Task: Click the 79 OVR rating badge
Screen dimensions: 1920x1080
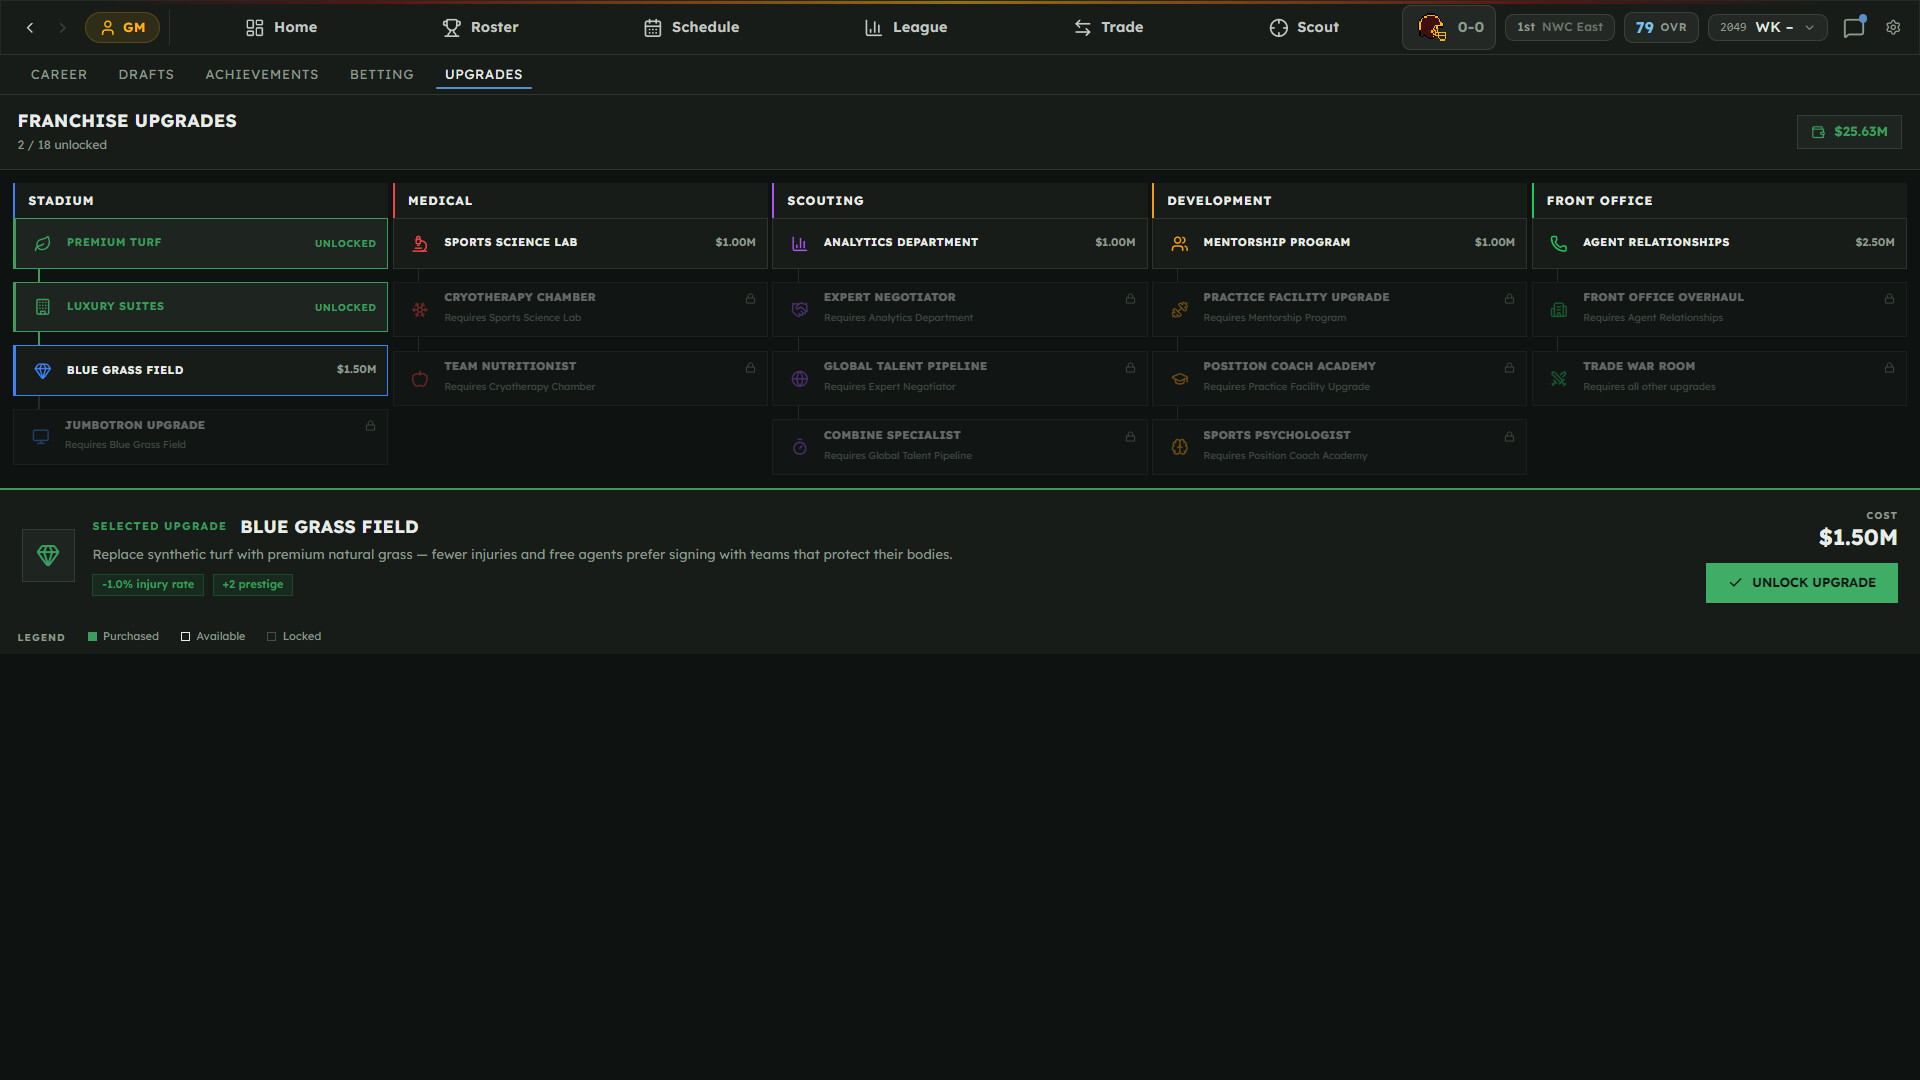Action: pos(1661,28)
